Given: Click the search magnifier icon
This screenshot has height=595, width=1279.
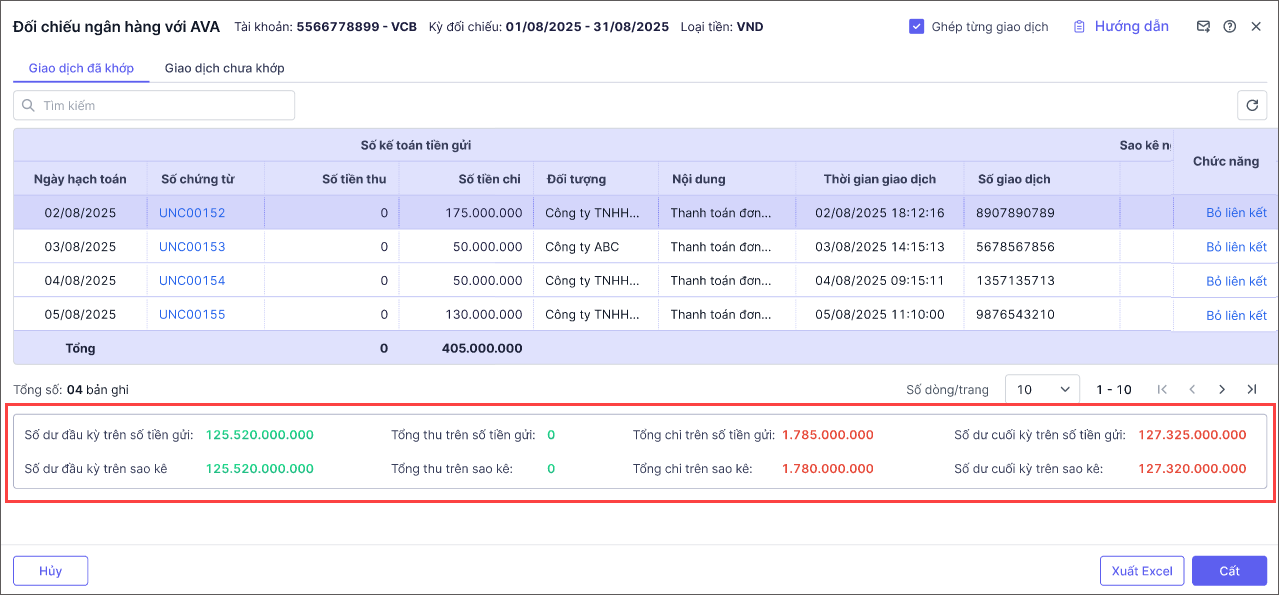Looking at the screenshot, I should click(x=28, y=106).
